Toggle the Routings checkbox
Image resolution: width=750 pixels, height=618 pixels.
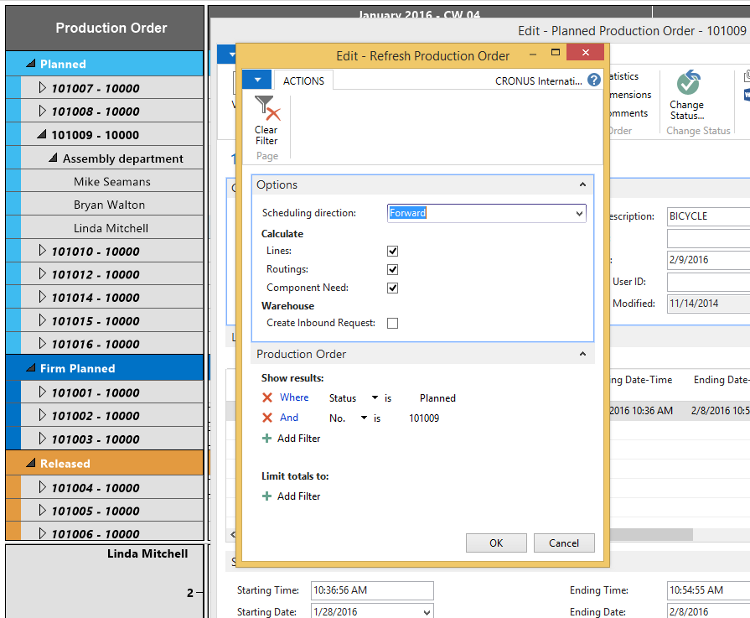pos(392,269)
